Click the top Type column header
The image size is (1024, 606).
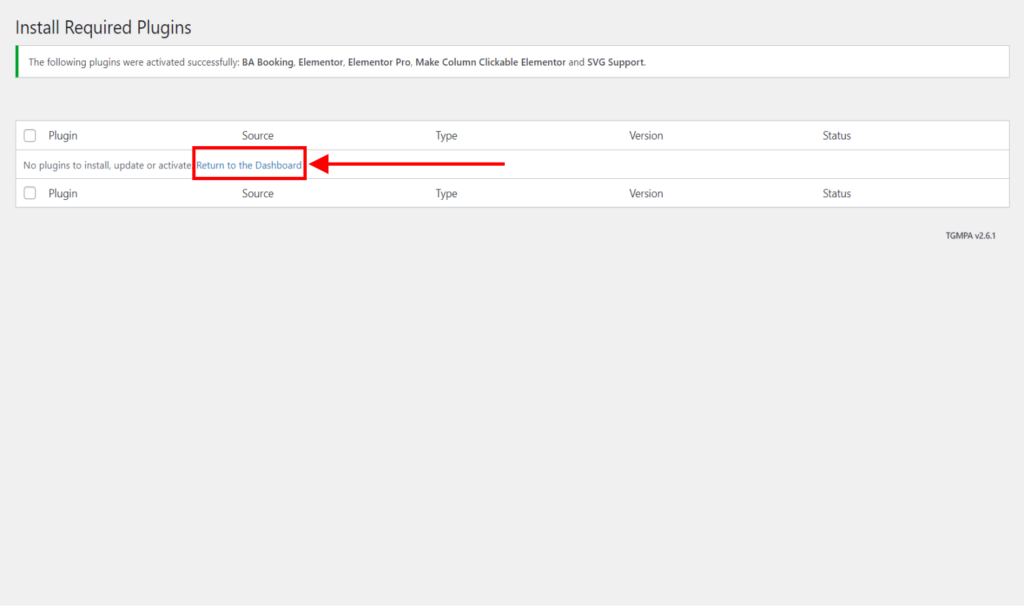pyautogui.click(x=448, y=136)
